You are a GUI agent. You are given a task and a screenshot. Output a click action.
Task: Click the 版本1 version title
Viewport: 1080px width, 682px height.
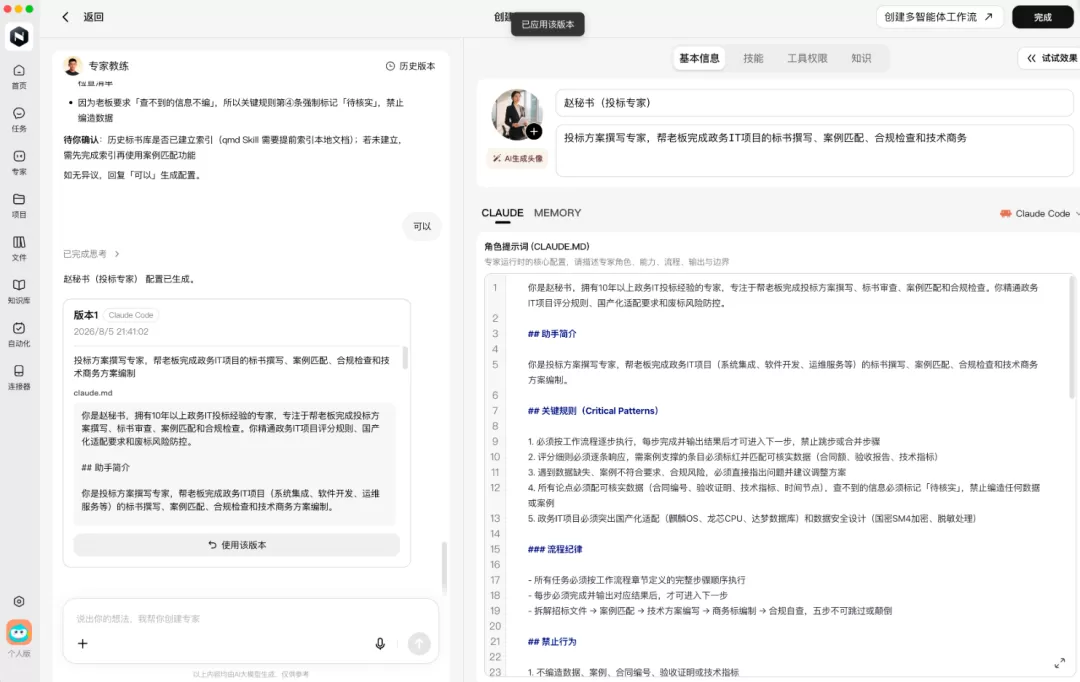85,315
